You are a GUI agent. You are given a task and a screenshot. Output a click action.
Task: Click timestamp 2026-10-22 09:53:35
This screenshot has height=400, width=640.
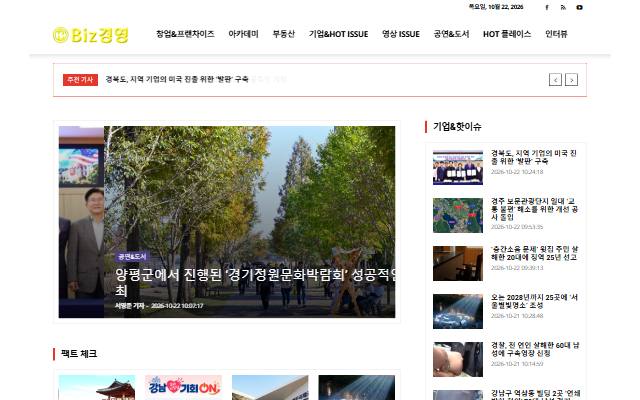coord(517,227)
